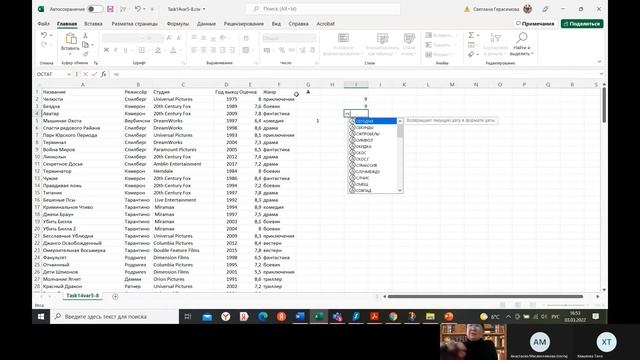Switch to the Разметка страницы tab
Image resolution: width=640 pixels, height=360 pixels.
pos(134,24)
